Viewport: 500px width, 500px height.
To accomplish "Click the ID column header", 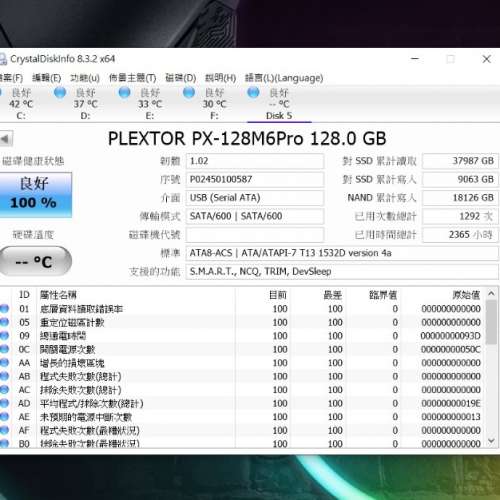I will [24, 295].
